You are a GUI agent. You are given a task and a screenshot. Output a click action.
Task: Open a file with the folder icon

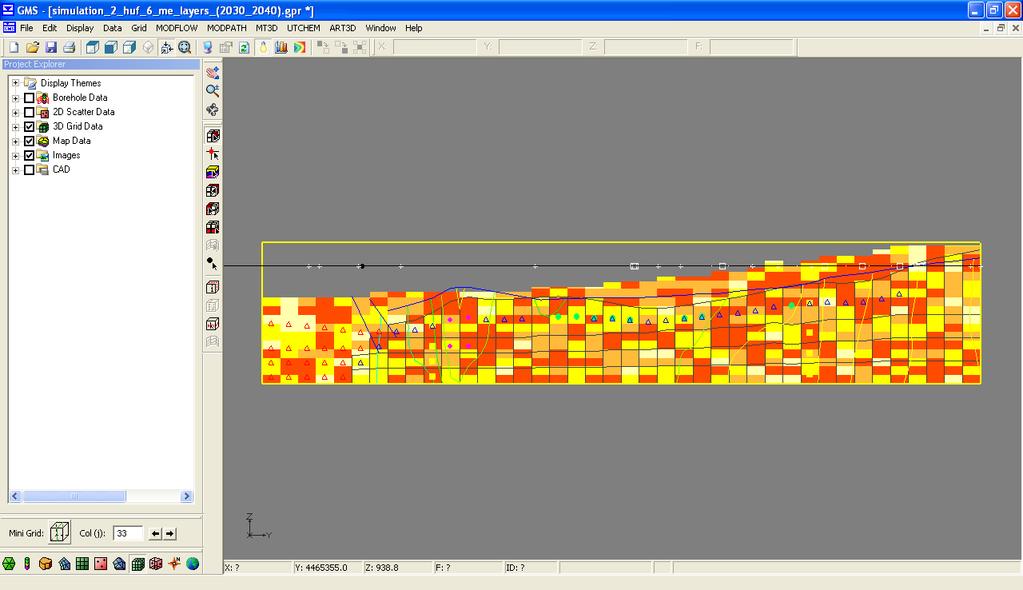[x=32, y=47]
